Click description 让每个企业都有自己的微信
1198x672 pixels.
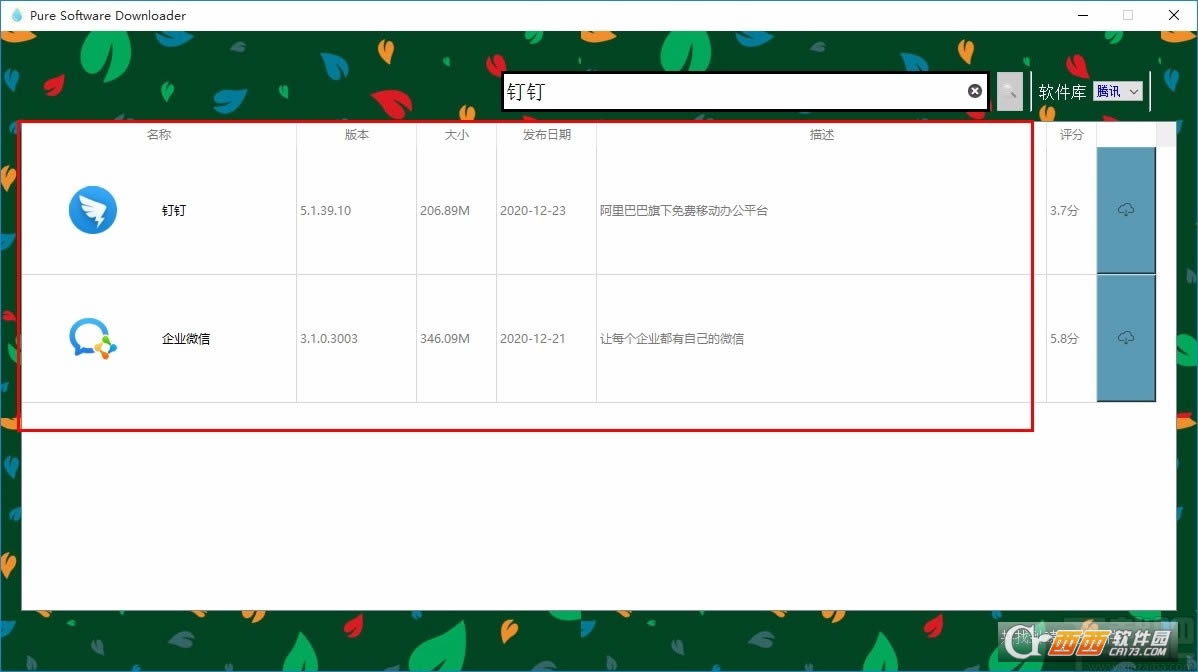click(x=672, y=338)
